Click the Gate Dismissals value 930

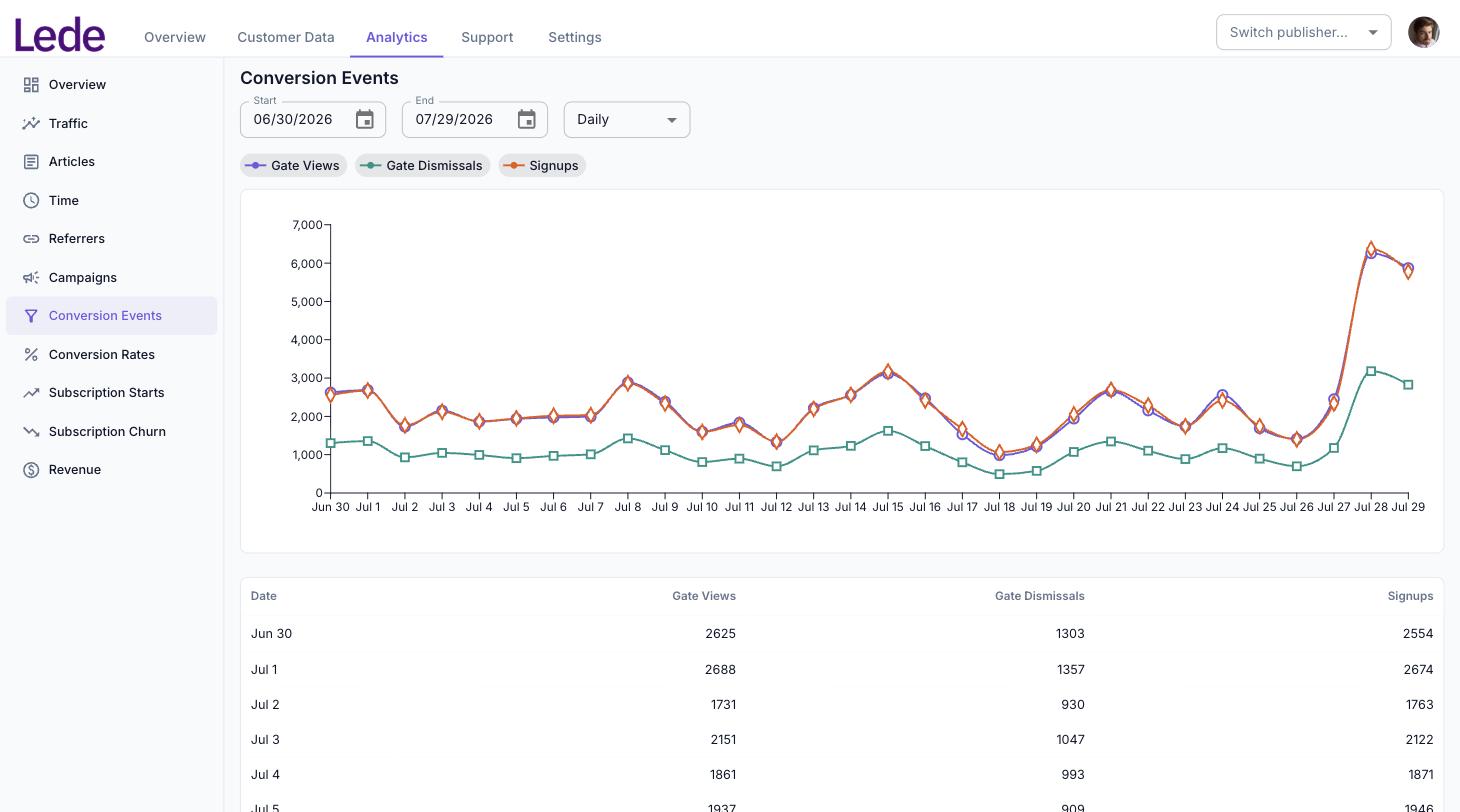[1073, 705]
